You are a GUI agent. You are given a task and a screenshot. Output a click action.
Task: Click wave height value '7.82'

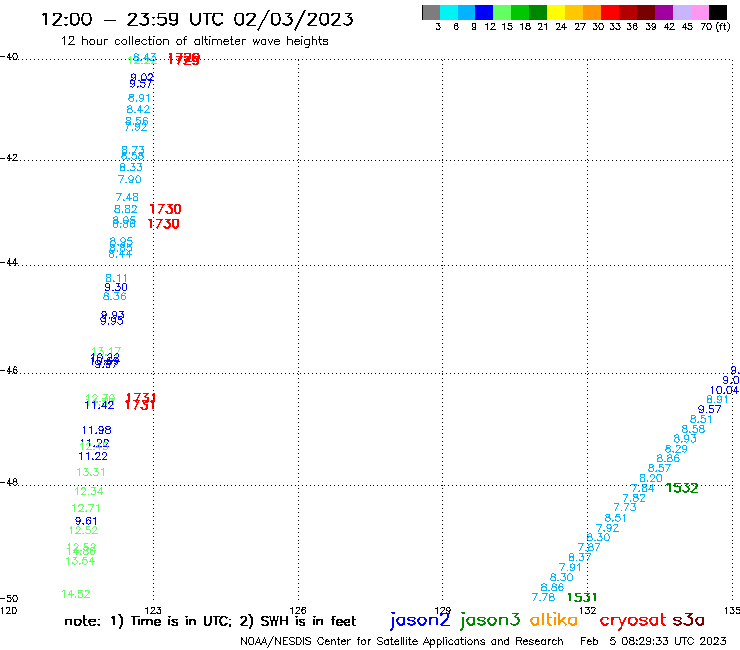[x=634, y=498]
